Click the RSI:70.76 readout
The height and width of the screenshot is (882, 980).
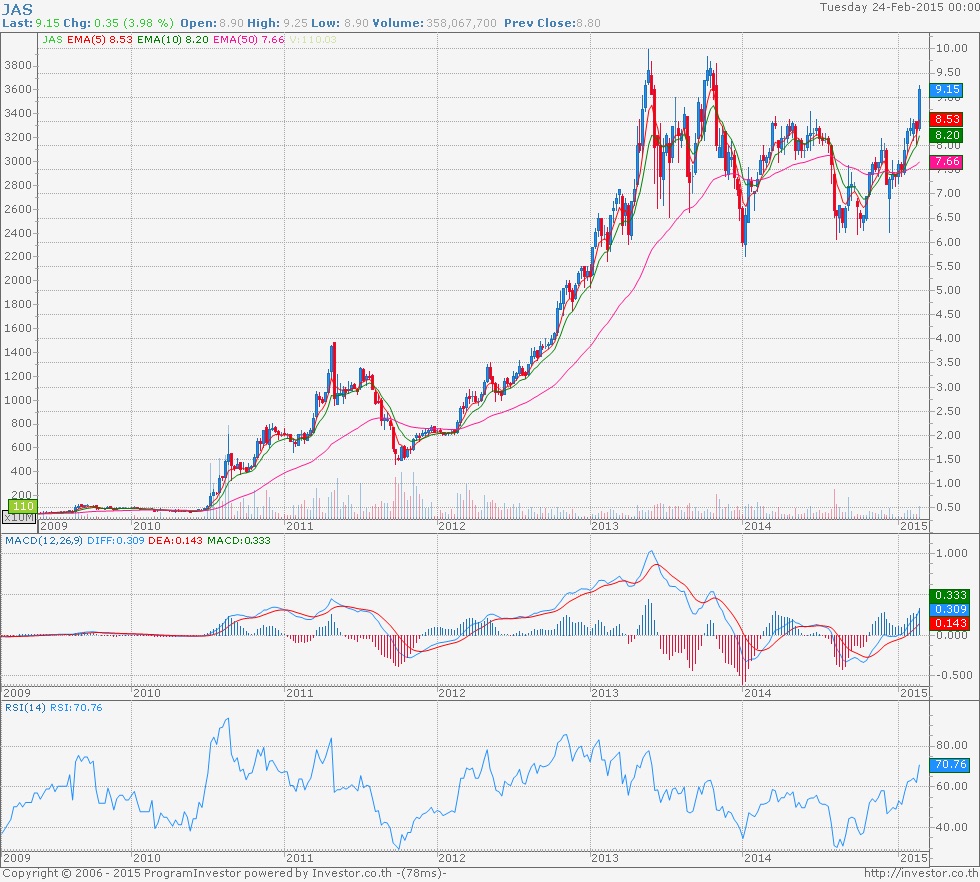point(76,708)
